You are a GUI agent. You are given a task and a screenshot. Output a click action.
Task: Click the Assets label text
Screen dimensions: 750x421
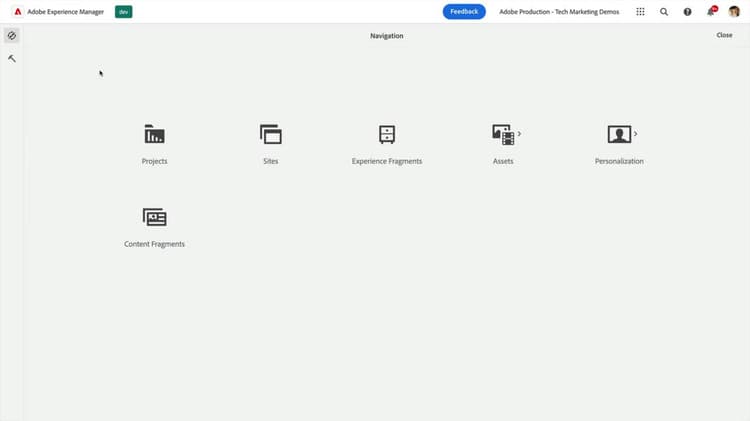coord(503,161)
